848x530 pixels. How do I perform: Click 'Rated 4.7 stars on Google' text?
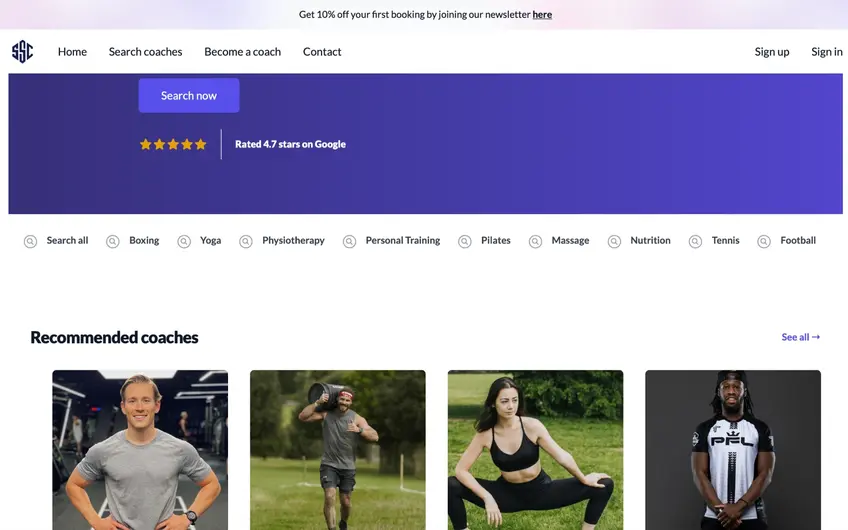tap(290, 144)
